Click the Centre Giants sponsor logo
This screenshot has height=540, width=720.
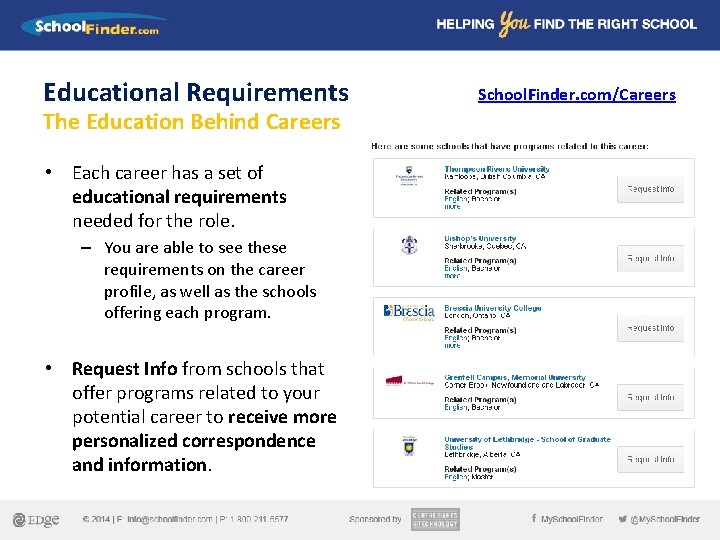point(435,519)
